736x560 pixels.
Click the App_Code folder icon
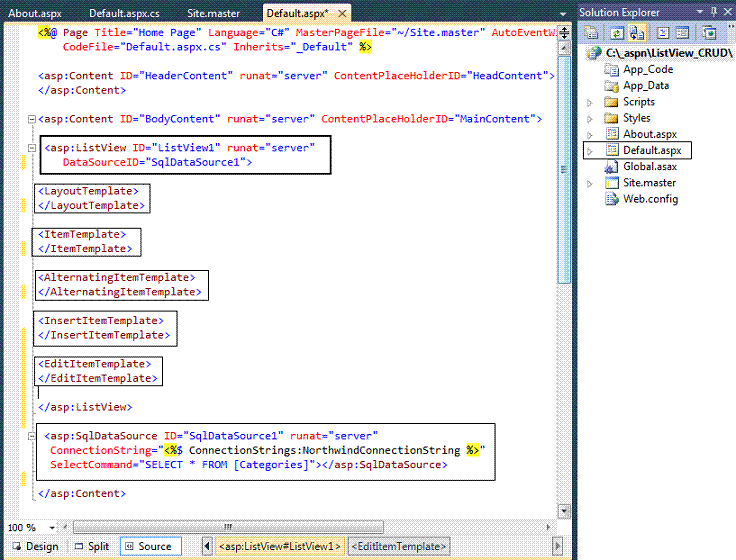coord(611,70)
